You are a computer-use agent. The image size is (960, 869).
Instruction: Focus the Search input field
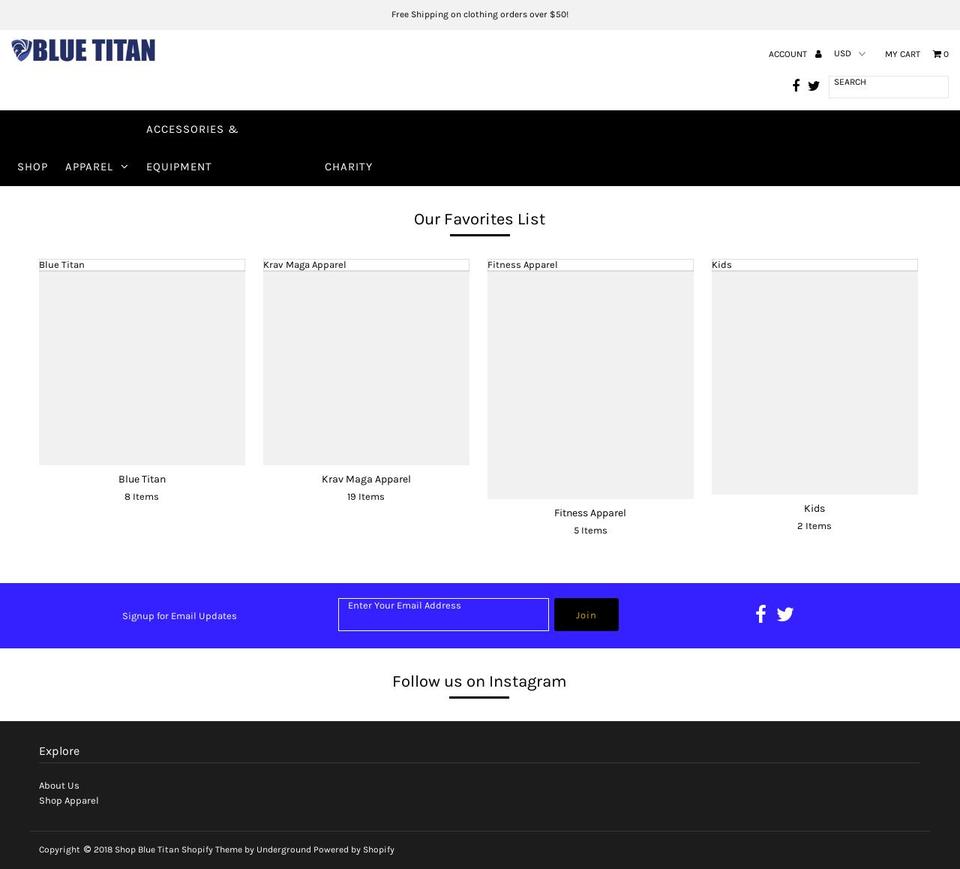[888, 86]
